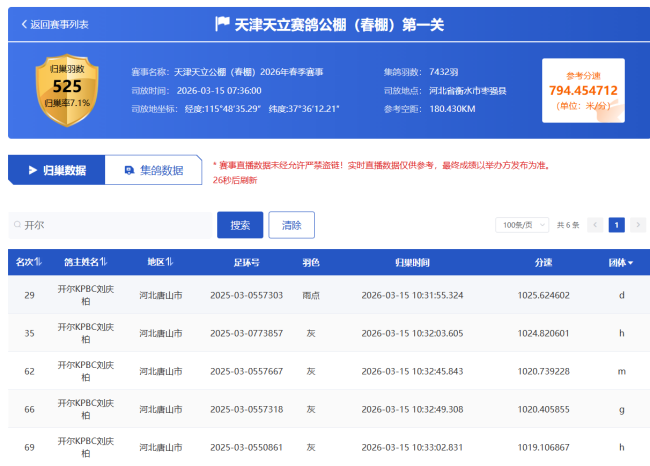Viewport: 650px width, 466px height.
Task: Open the 100条/页 page size dropdown
Action: (521, 225)
